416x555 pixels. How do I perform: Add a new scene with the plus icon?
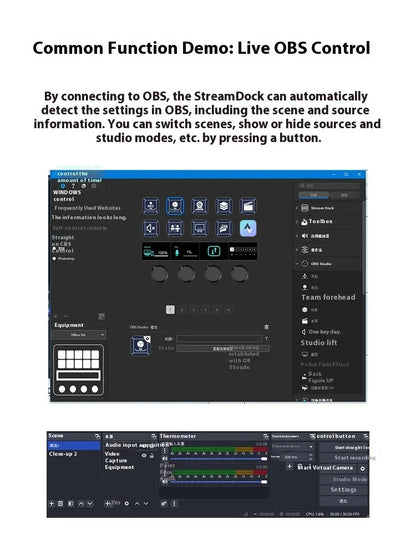coord(51,503)
